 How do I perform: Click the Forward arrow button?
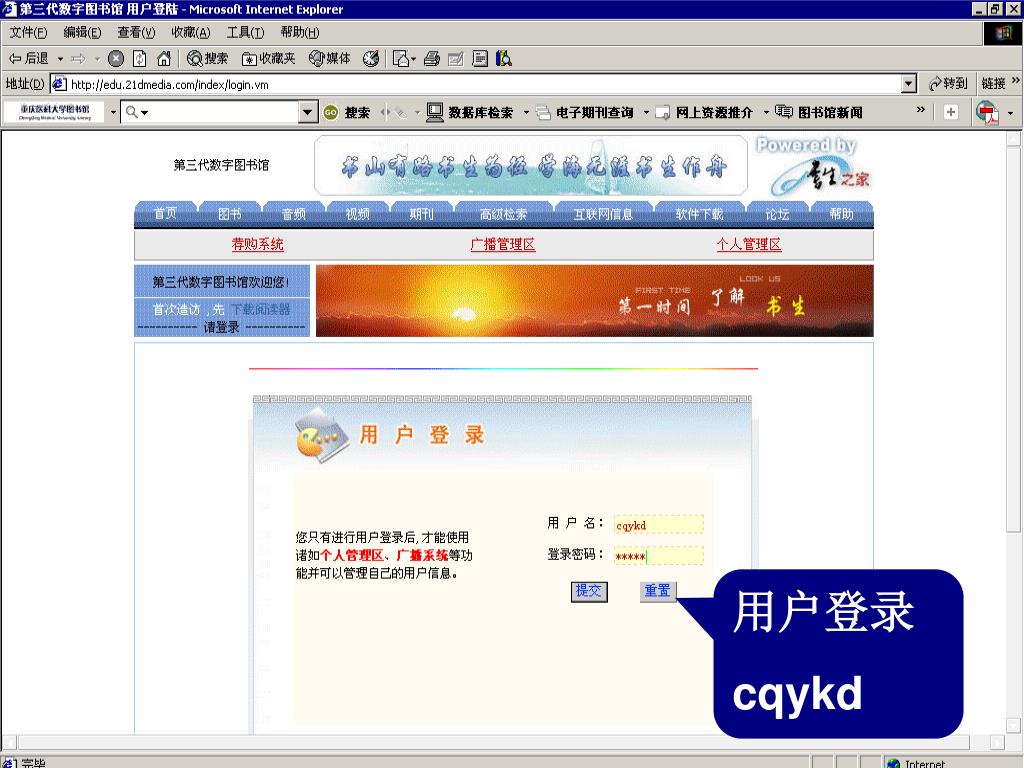point(78,59)
